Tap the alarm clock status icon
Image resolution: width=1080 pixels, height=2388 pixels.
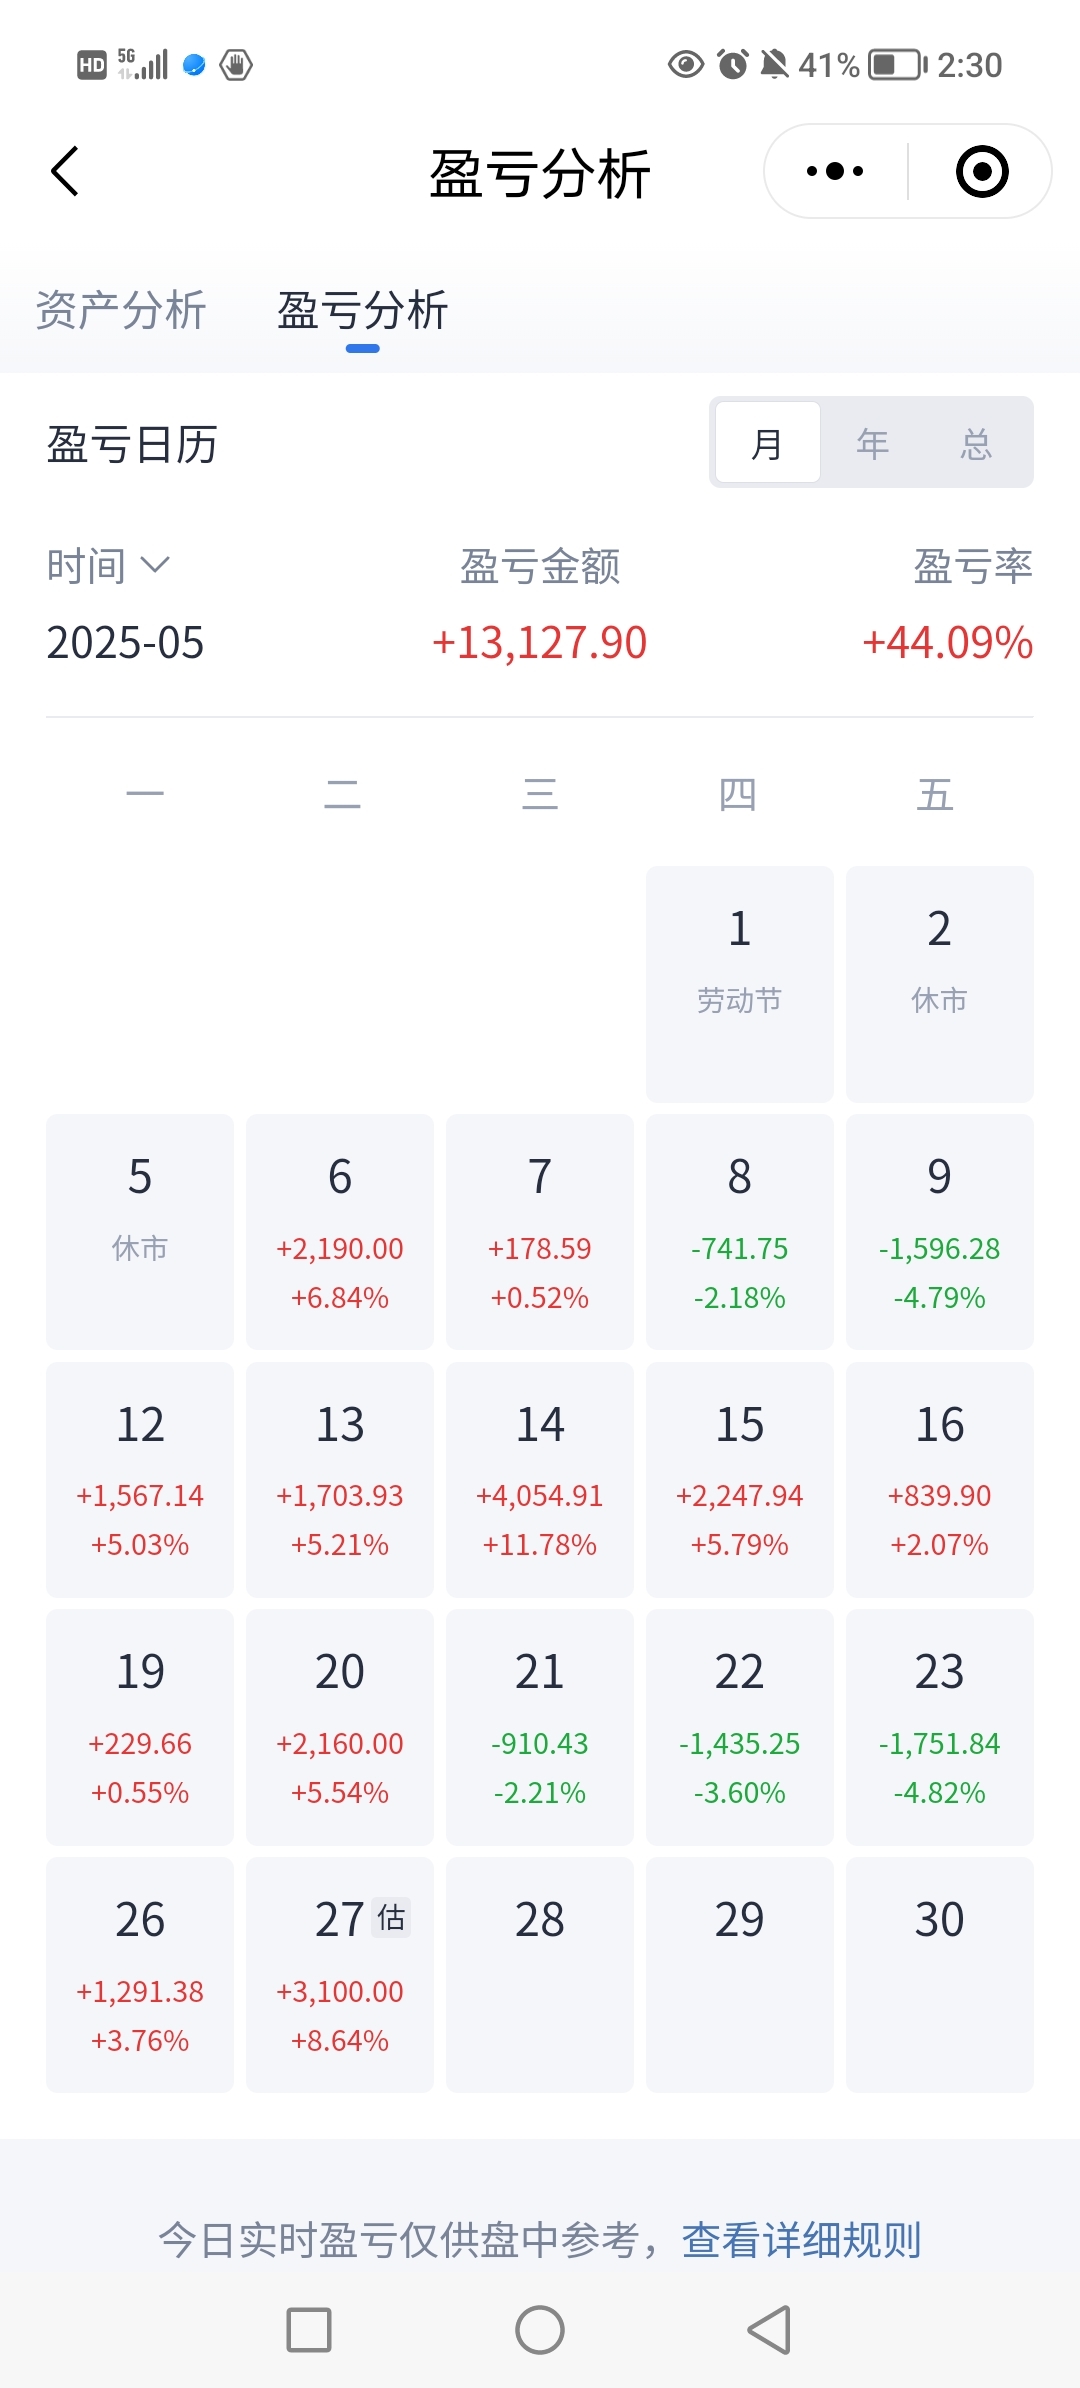coord(733,65)
